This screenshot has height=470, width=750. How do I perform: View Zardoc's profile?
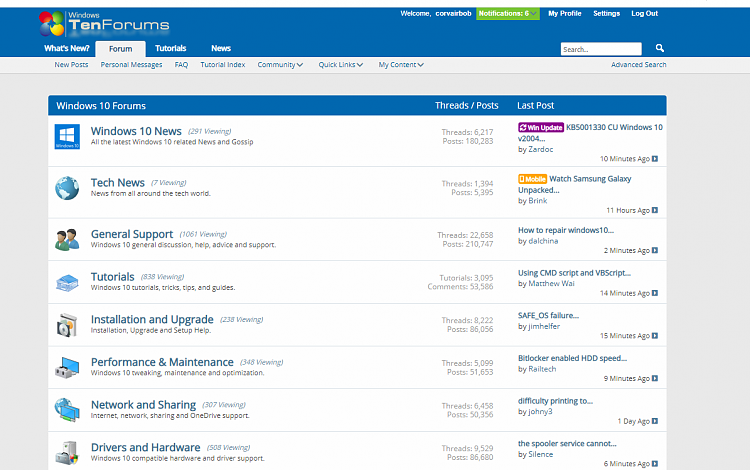click(540, 150)
